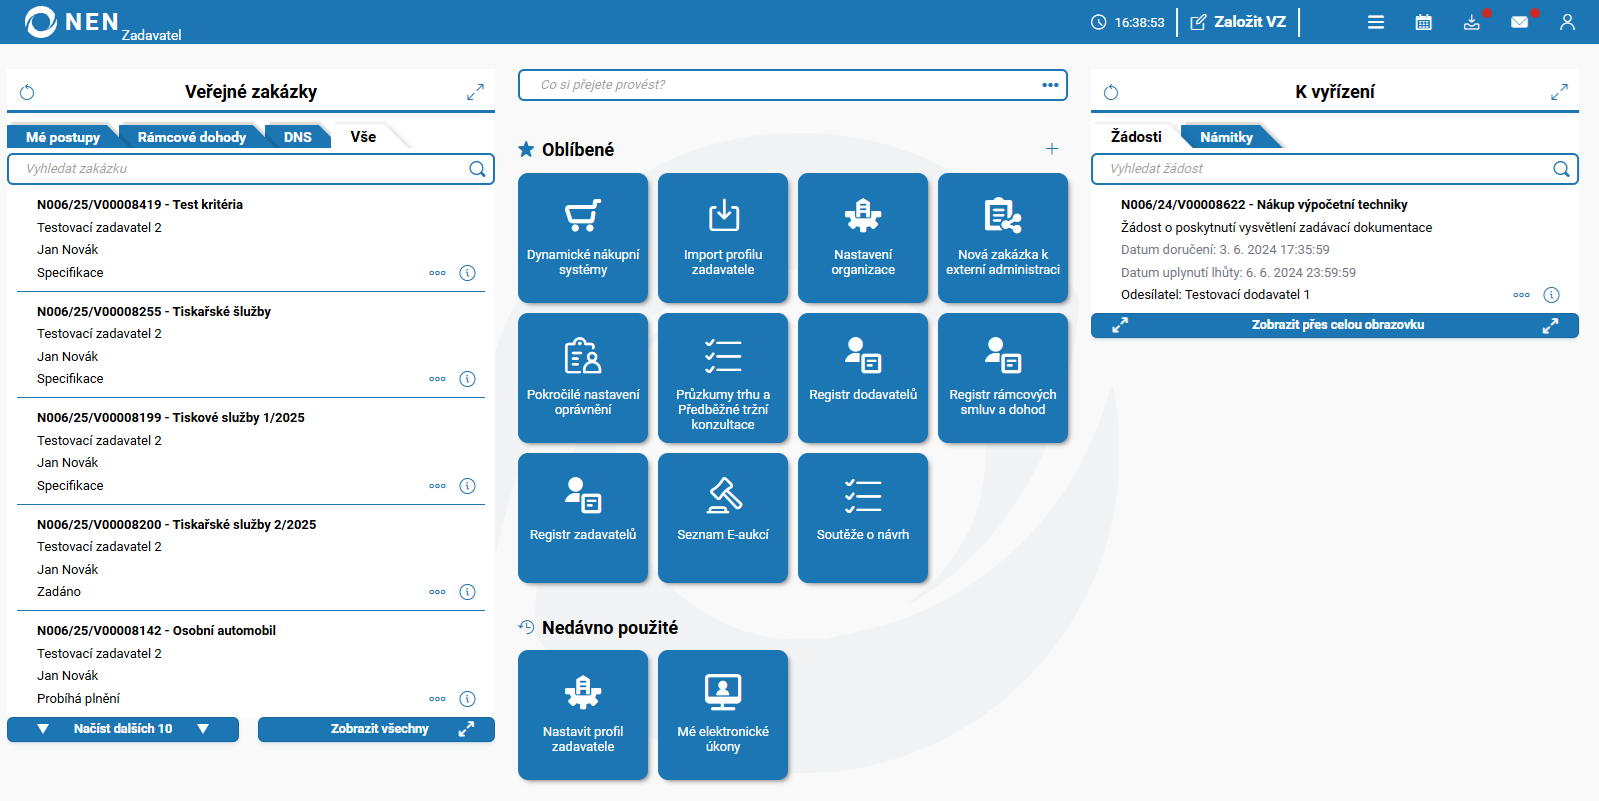Click Zobrazit přes celou obrazovku button

coord(1335,325)
